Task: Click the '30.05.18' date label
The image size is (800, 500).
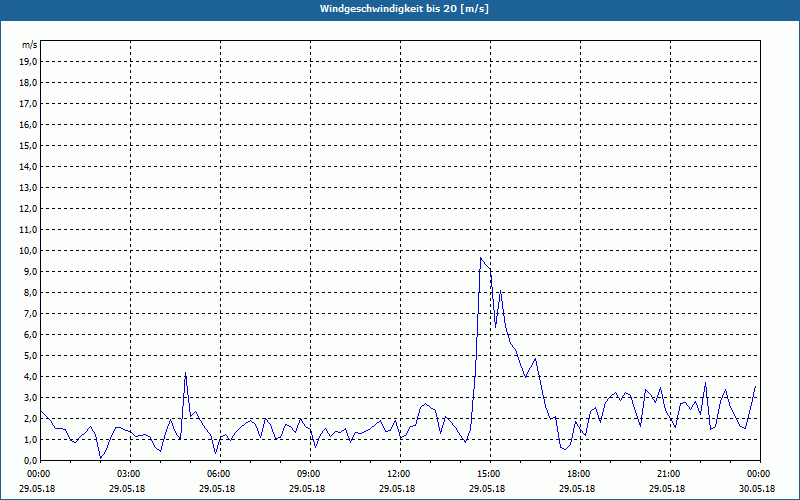Action: coord(757,488)
